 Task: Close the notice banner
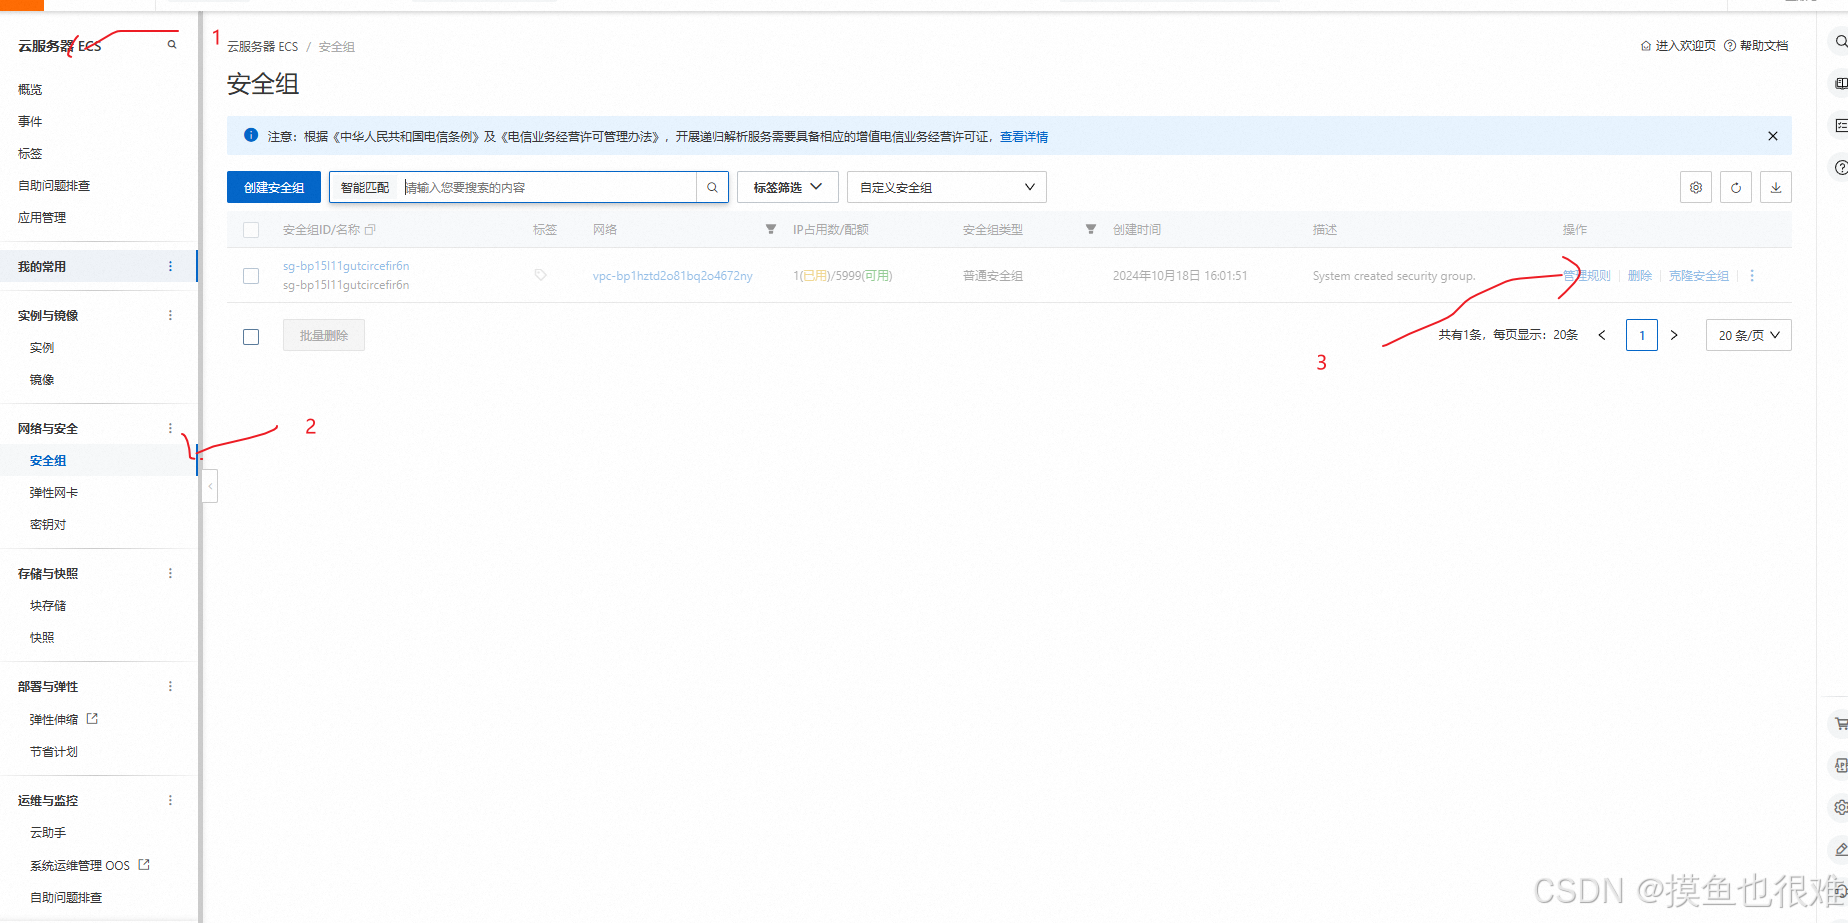tap(1773, 136)
